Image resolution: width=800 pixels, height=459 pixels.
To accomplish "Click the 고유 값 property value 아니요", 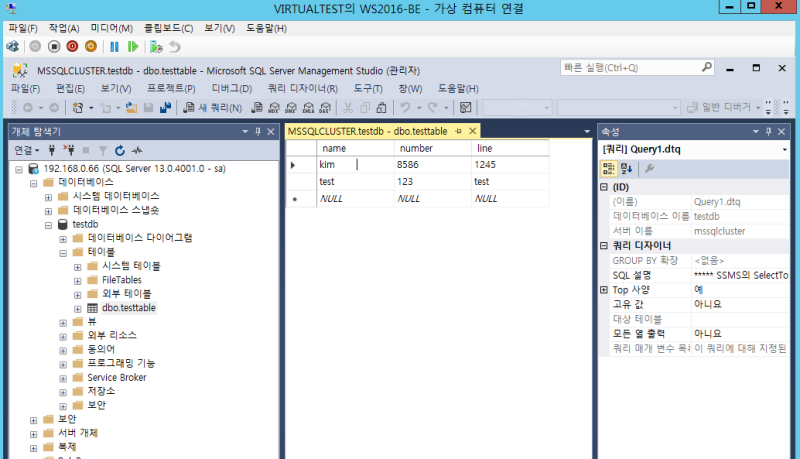I will (x=740, y=304).
